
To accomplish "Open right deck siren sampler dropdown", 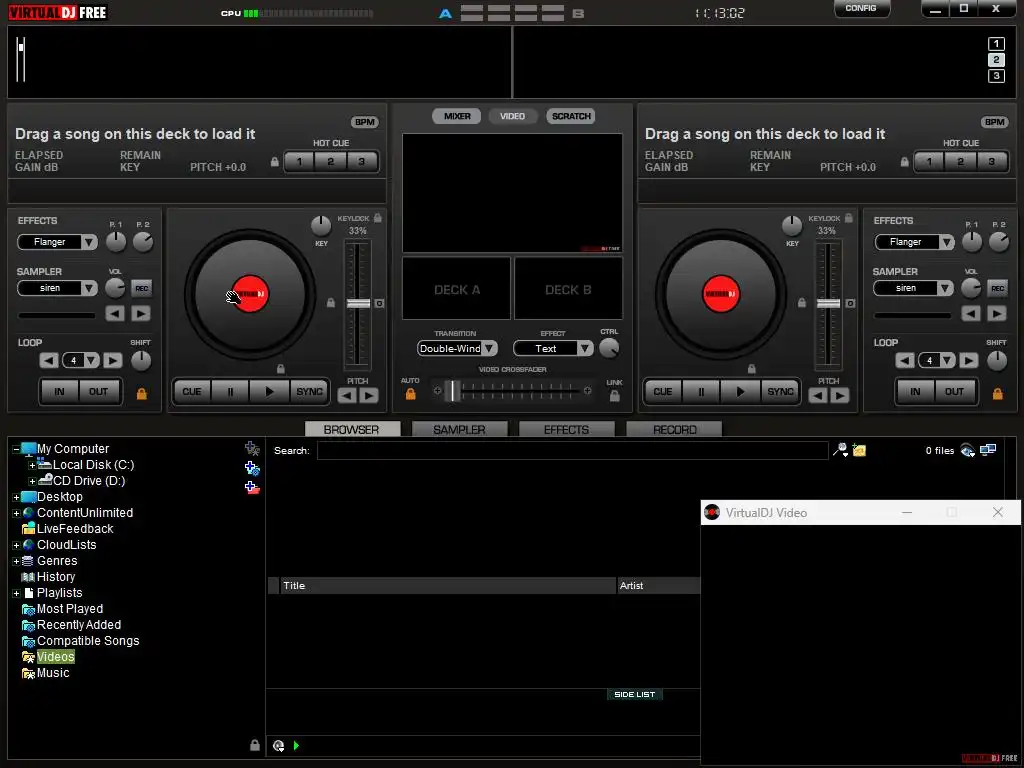I will coord(944,288).
